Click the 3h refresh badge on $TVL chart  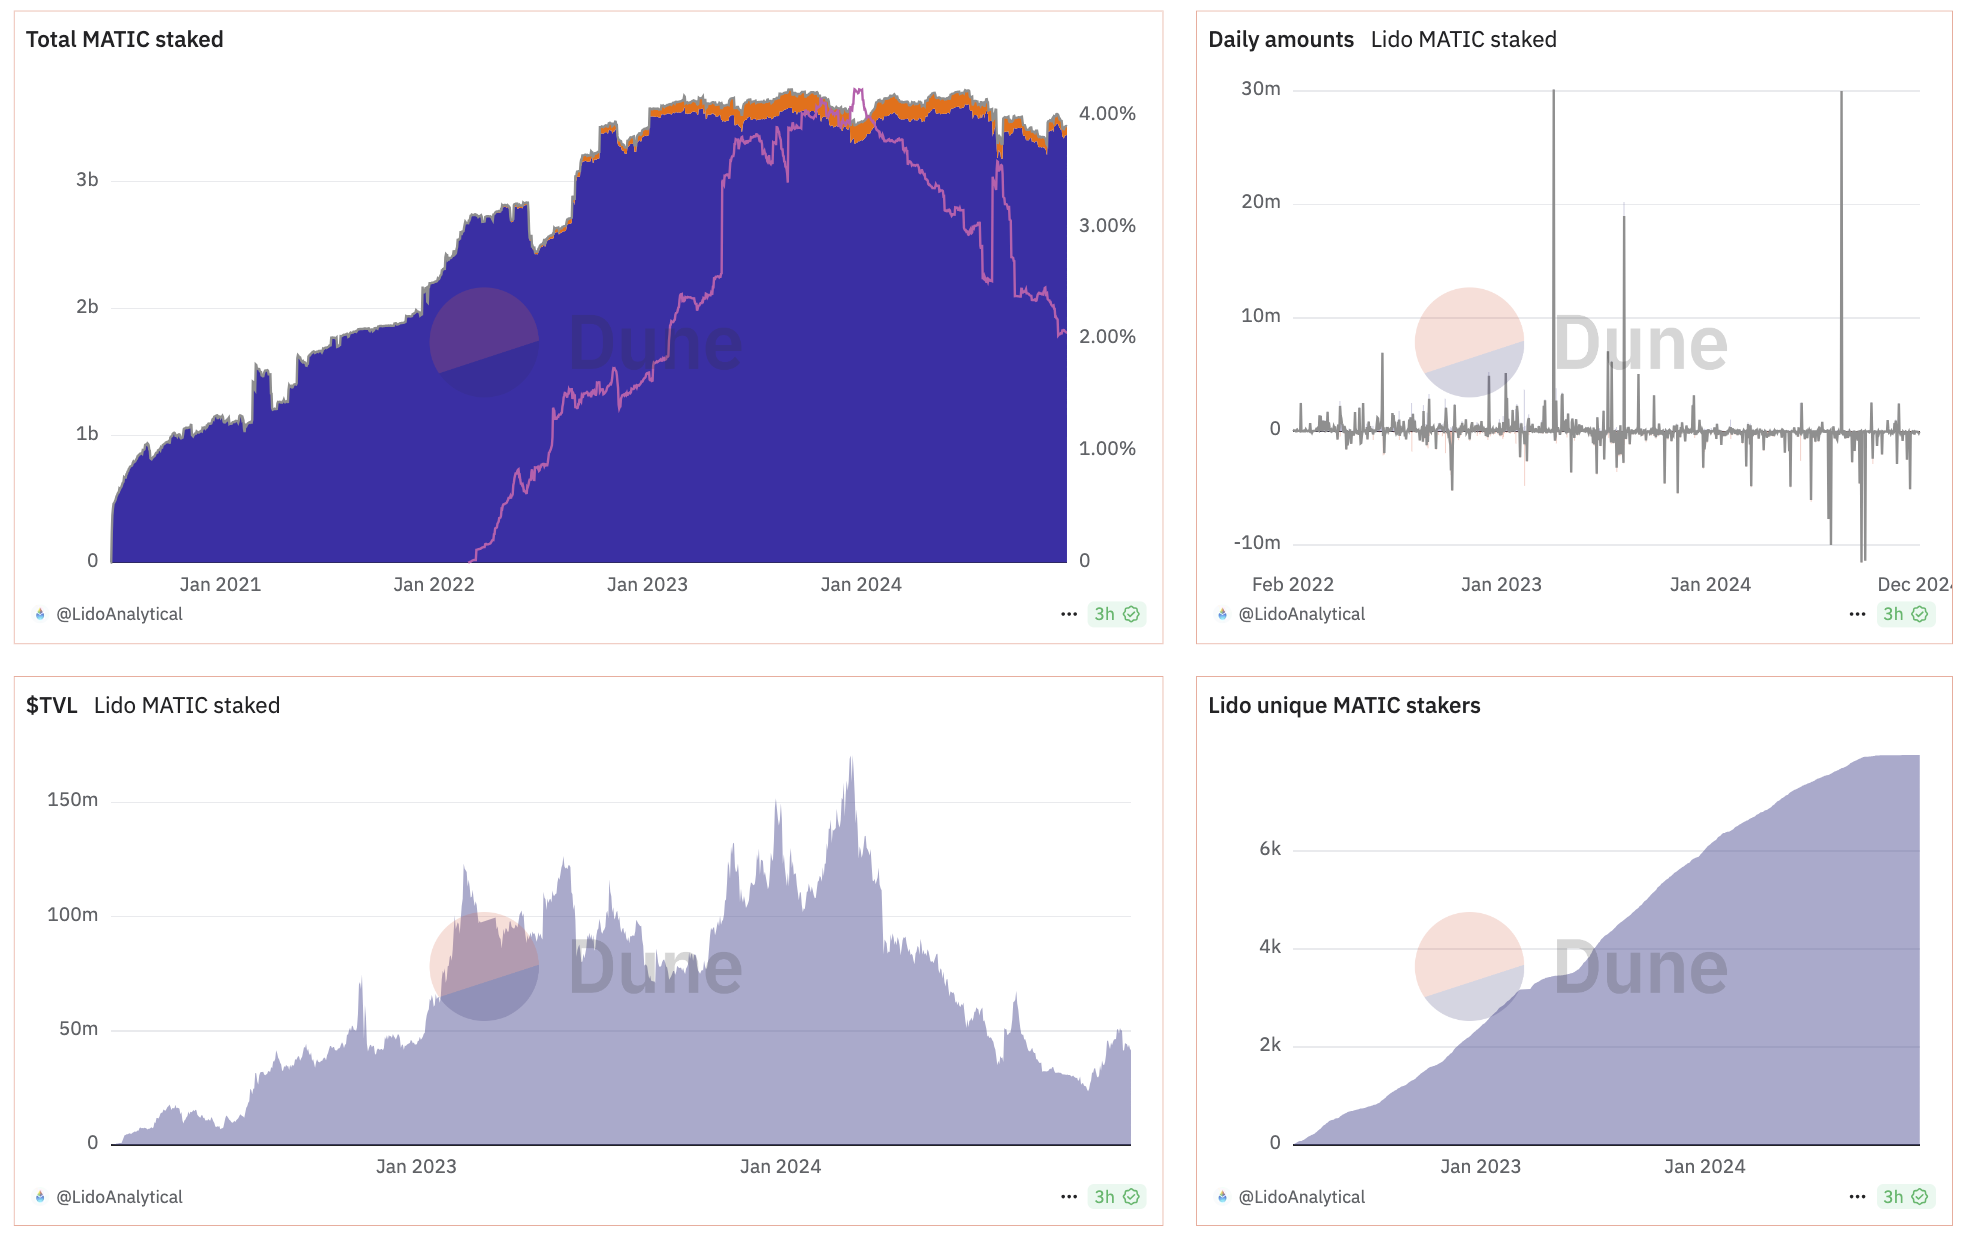pos(1117,1196)
